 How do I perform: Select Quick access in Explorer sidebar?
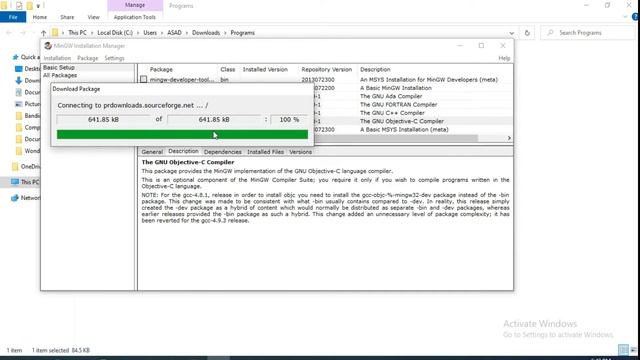[27, 57]
